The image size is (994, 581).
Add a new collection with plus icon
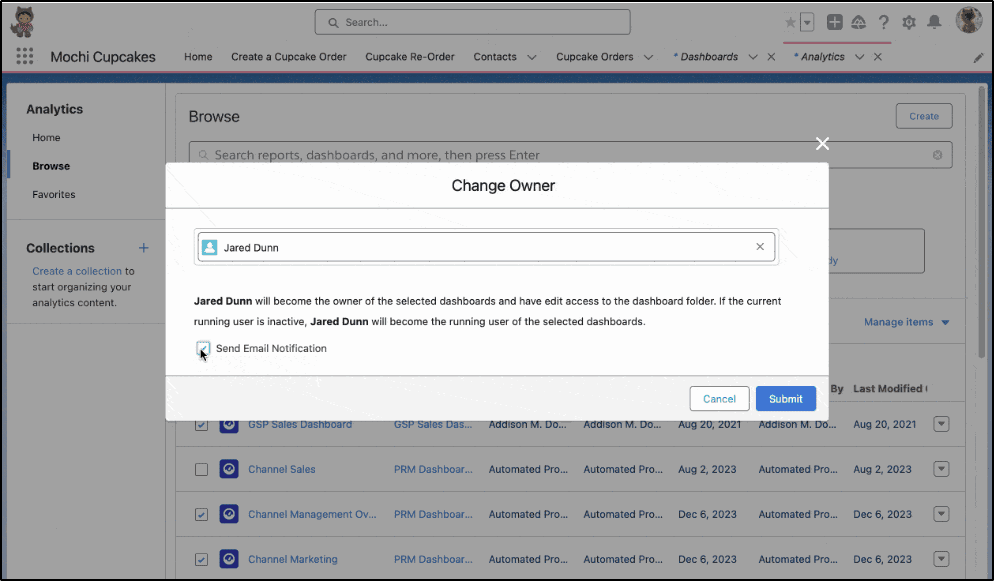144,248
